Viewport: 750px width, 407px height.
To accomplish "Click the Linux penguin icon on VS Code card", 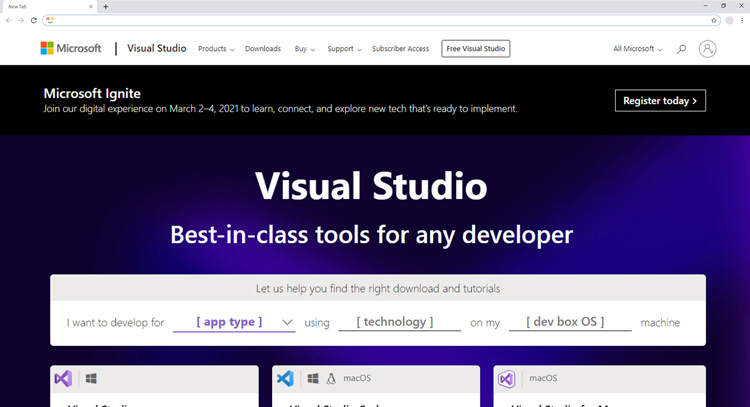I will pyautogui.click(x=331, y=378).
